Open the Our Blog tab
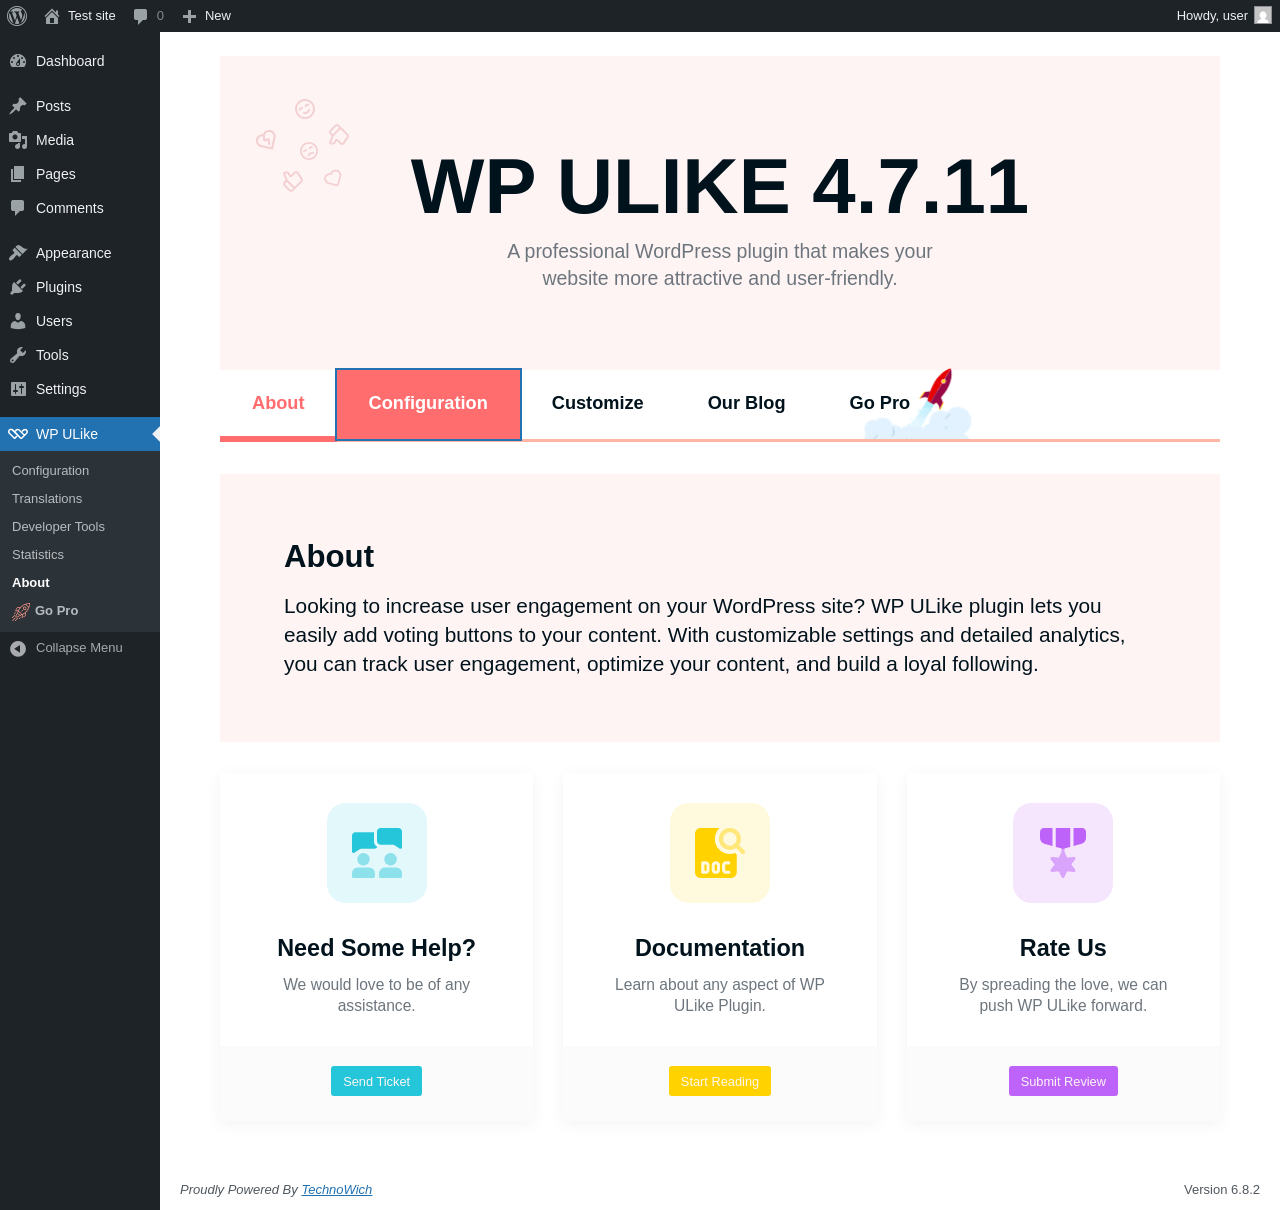1280x1210 pixels. click(x=746, y=403)
